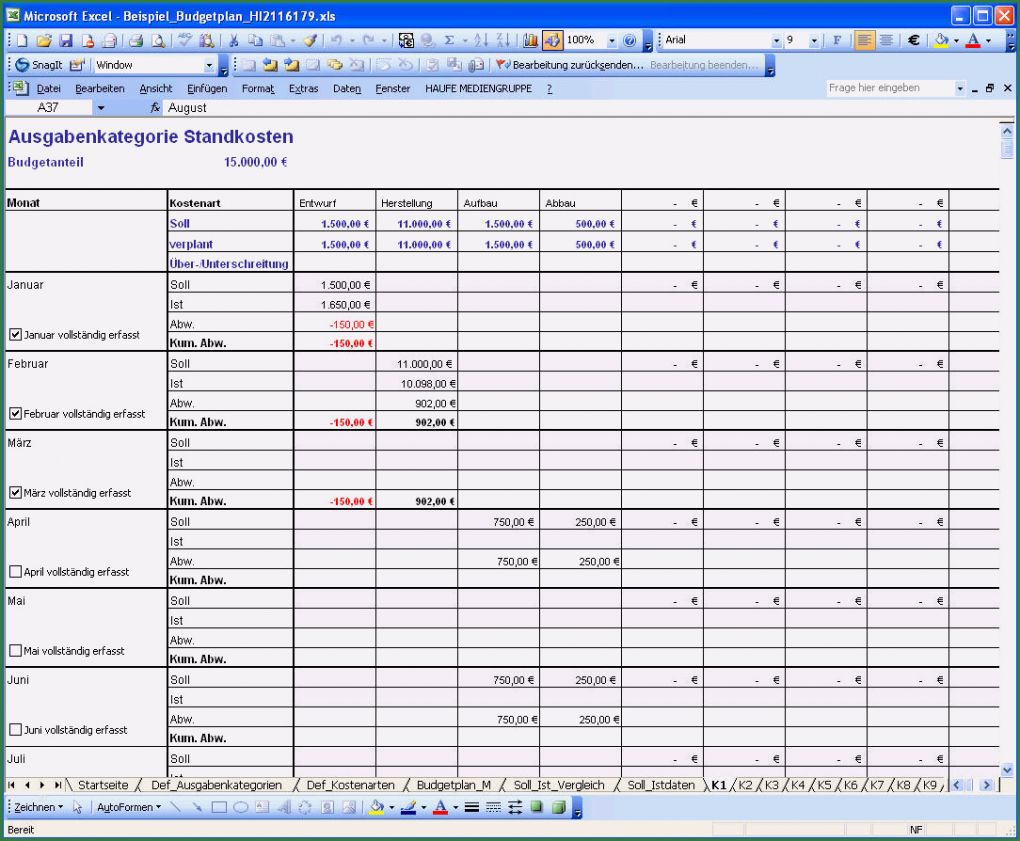Viewport: 1020px width, 841px height.
Task: Insert a rectangle from the Drawing toolbar
Action: coord(218,807)
